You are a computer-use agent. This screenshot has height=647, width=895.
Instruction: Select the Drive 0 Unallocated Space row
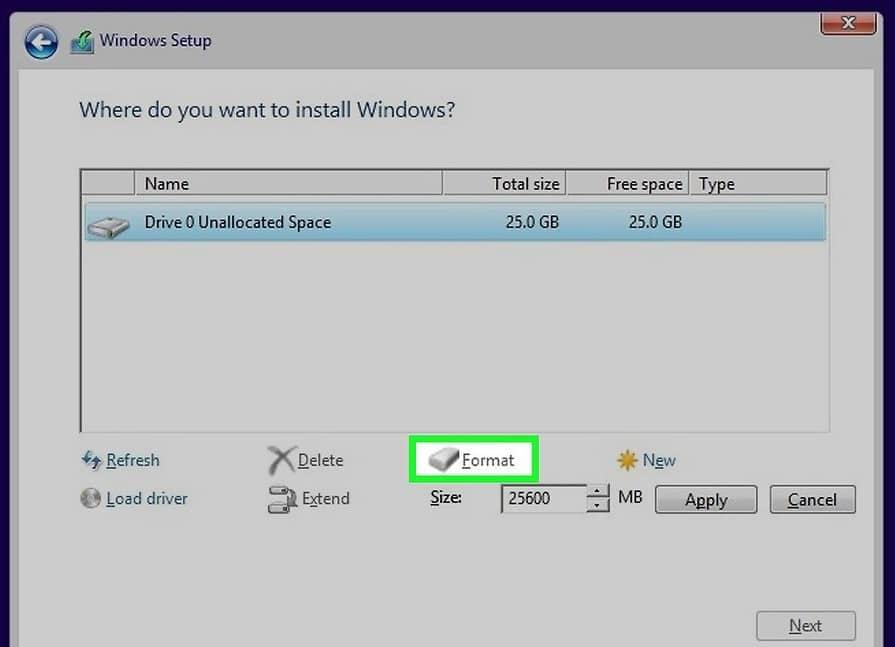pos(455,222)
